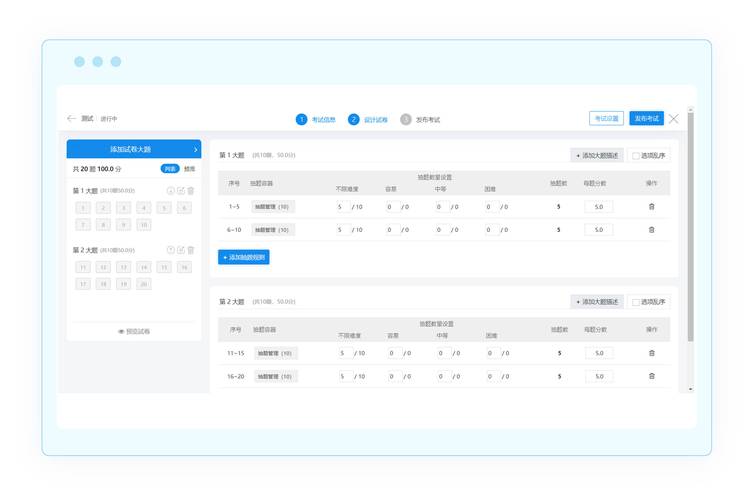The image size is (754, 500).
Task: Delete 第1大题 in the left sidebar
Action: point(191,190)
